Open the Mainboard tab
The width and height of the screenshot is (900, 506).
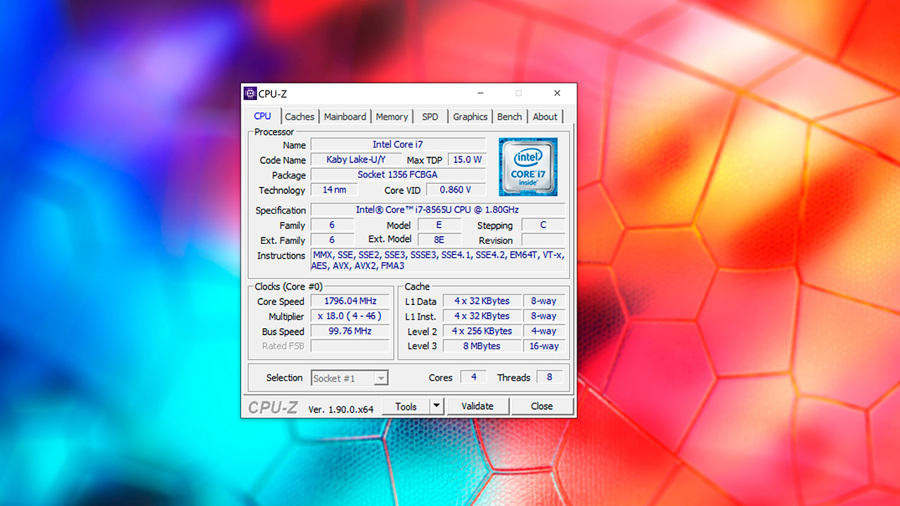pyautogui.click(x=345, y=116)
